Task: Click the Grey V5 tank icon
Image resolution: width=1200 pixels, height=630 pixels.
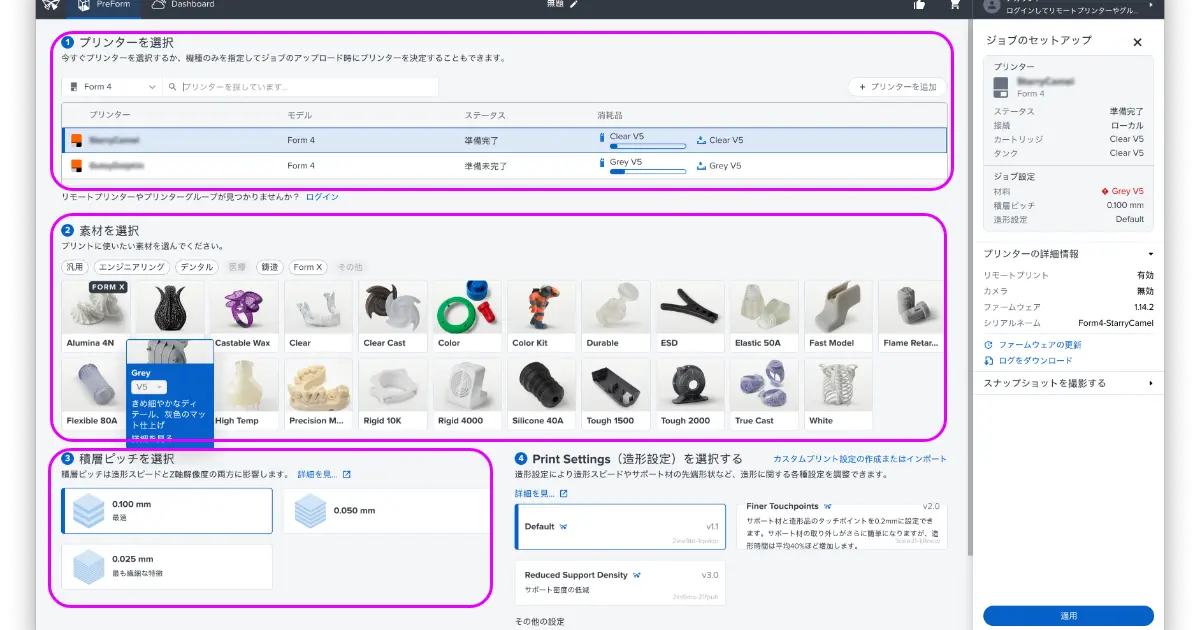Action: 701,166
